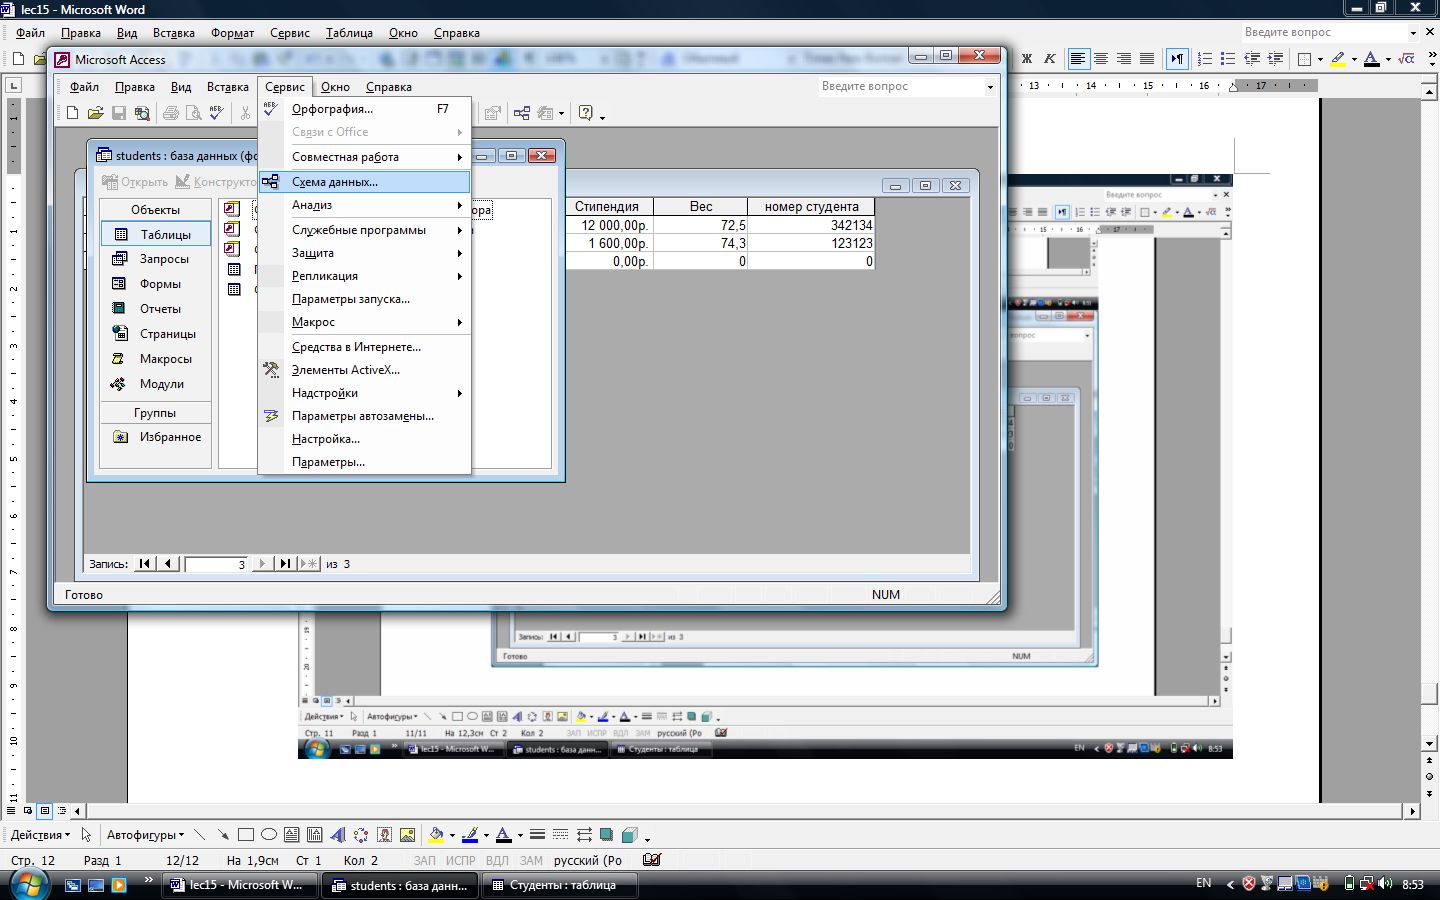Image resolution: width=1440 pixels, height=900 pixels.
Task: Click the Fill color bucket in Drawing toolbar
Action: click(436, 834)
